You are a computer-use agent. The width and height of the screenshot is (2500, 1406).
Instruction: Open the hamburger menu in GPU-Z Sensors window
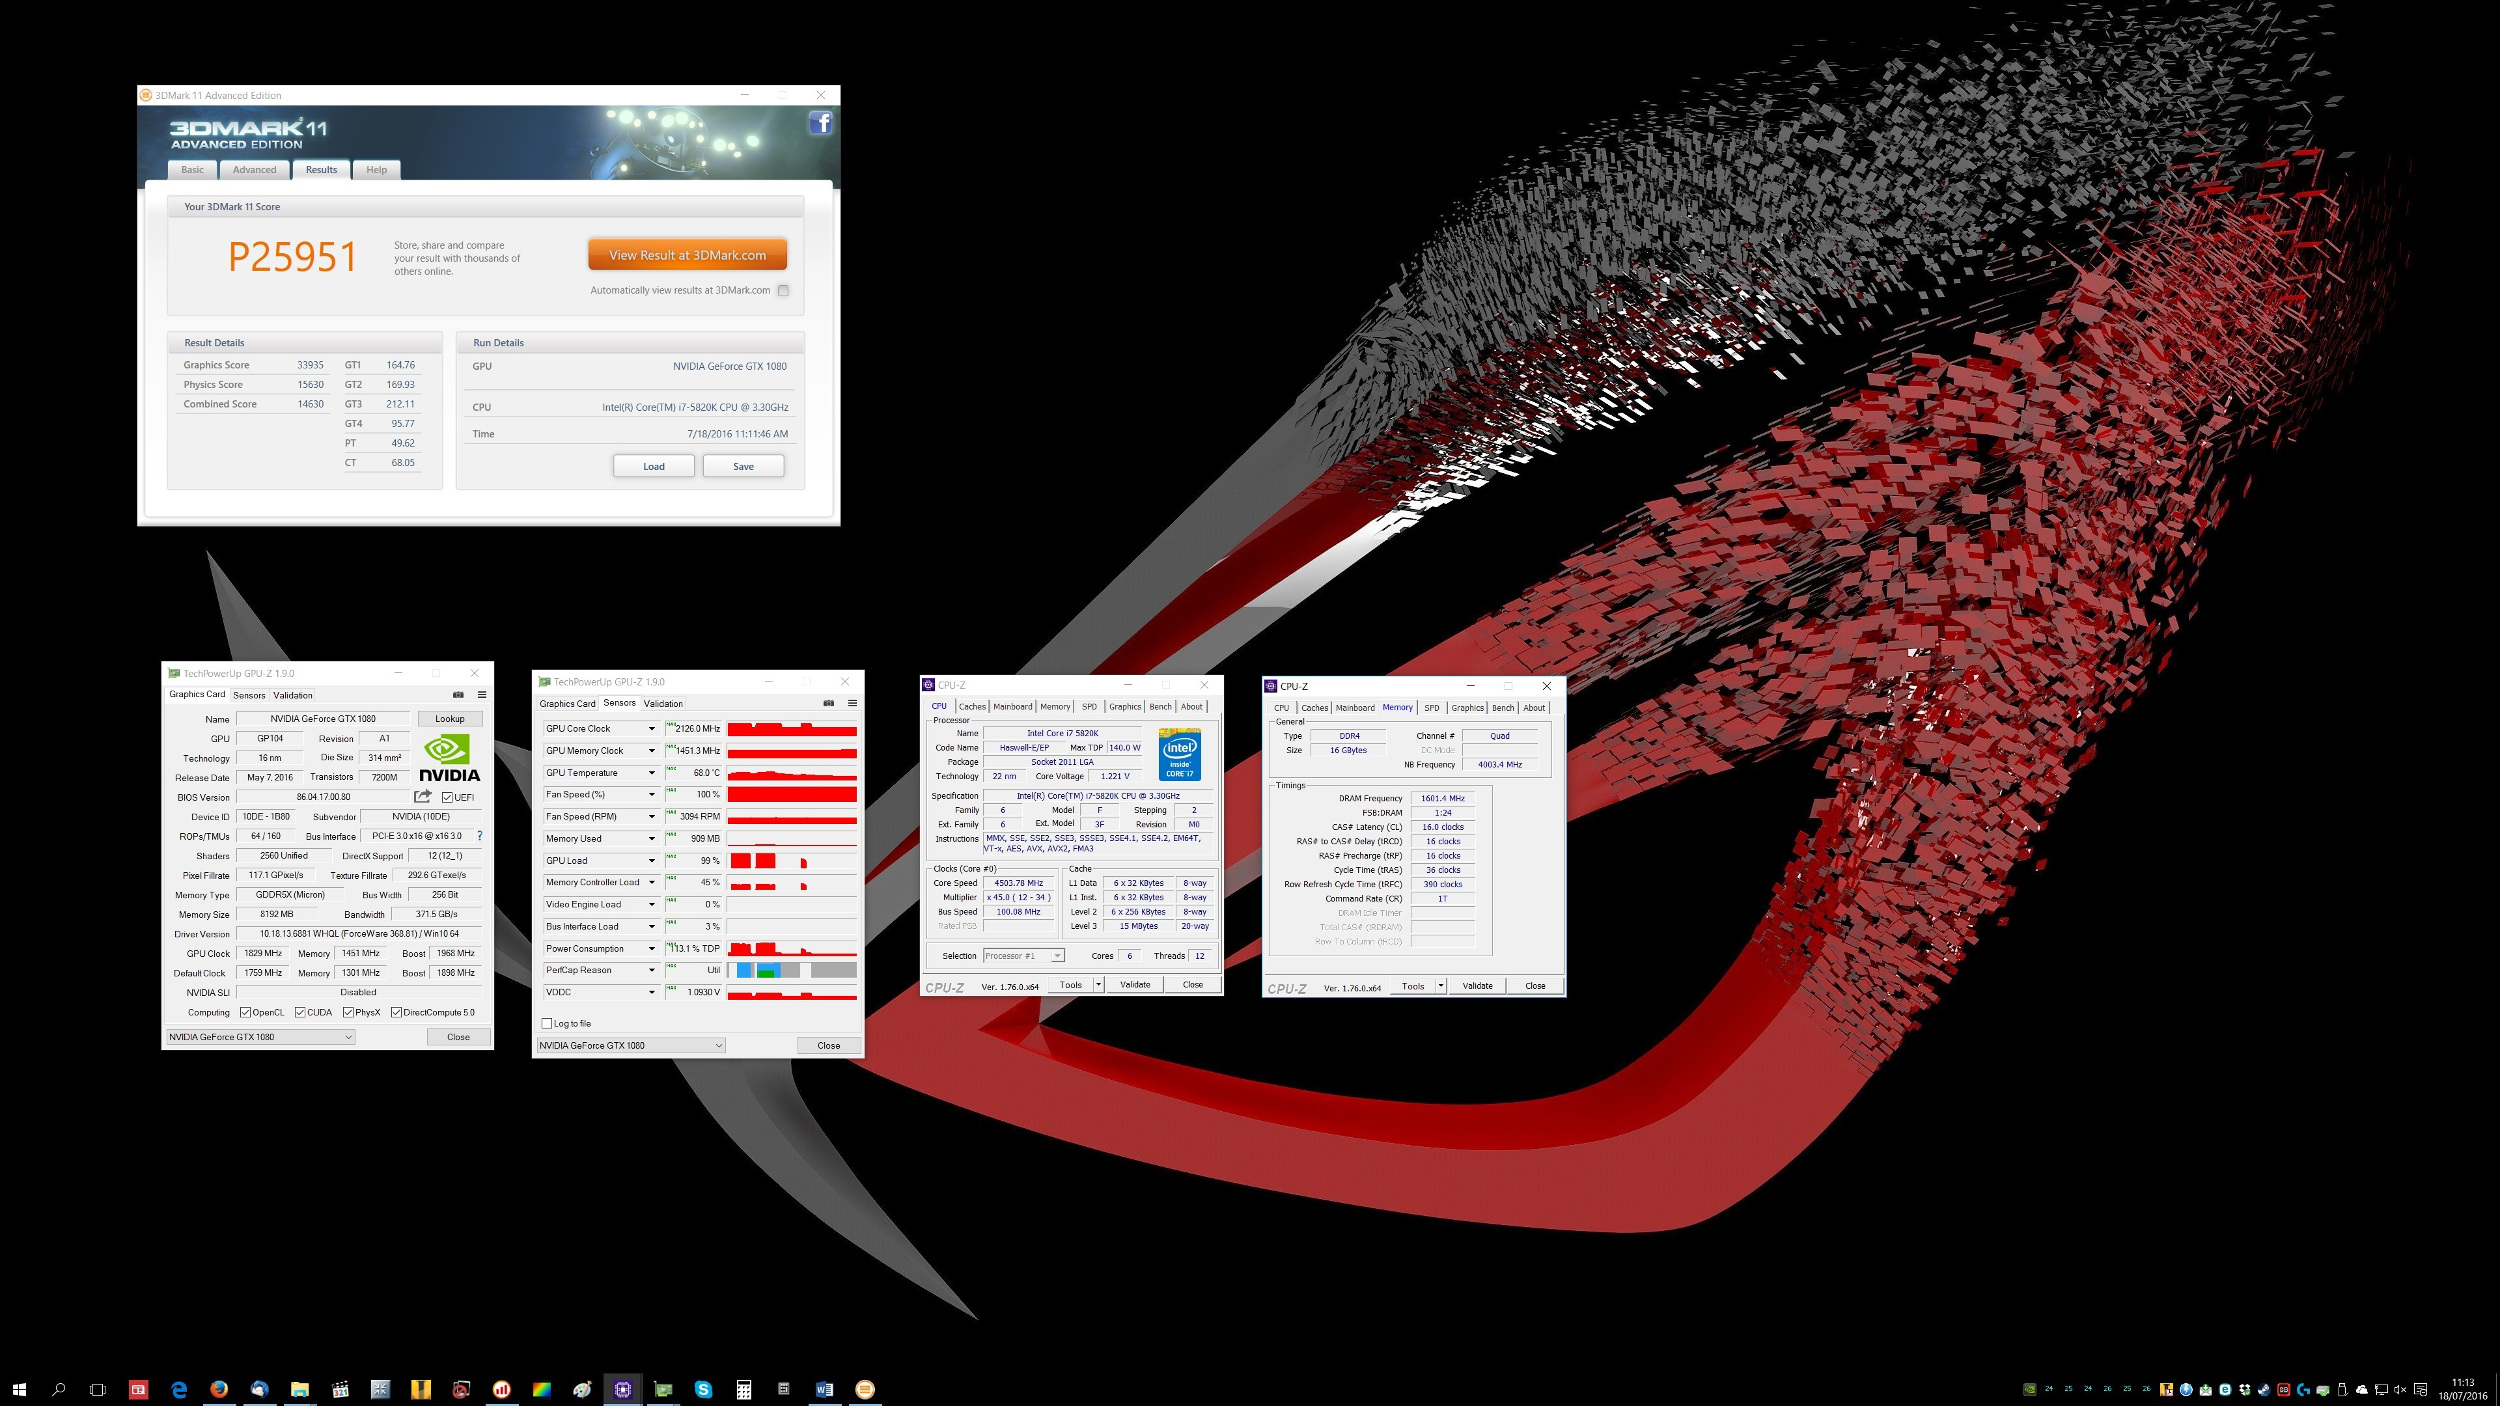(x=852, y=703)
